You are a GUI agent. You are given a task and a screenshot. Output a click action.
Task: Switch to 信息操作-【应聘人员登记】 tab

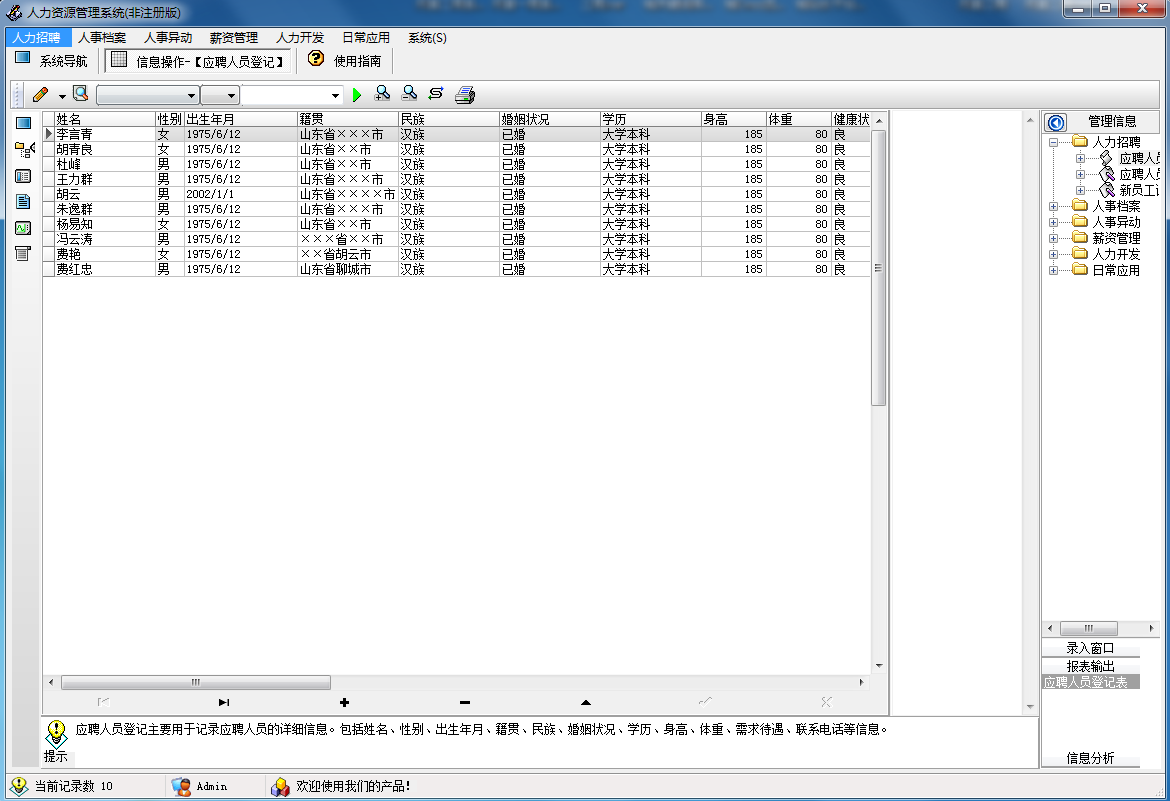click(198, 61)
